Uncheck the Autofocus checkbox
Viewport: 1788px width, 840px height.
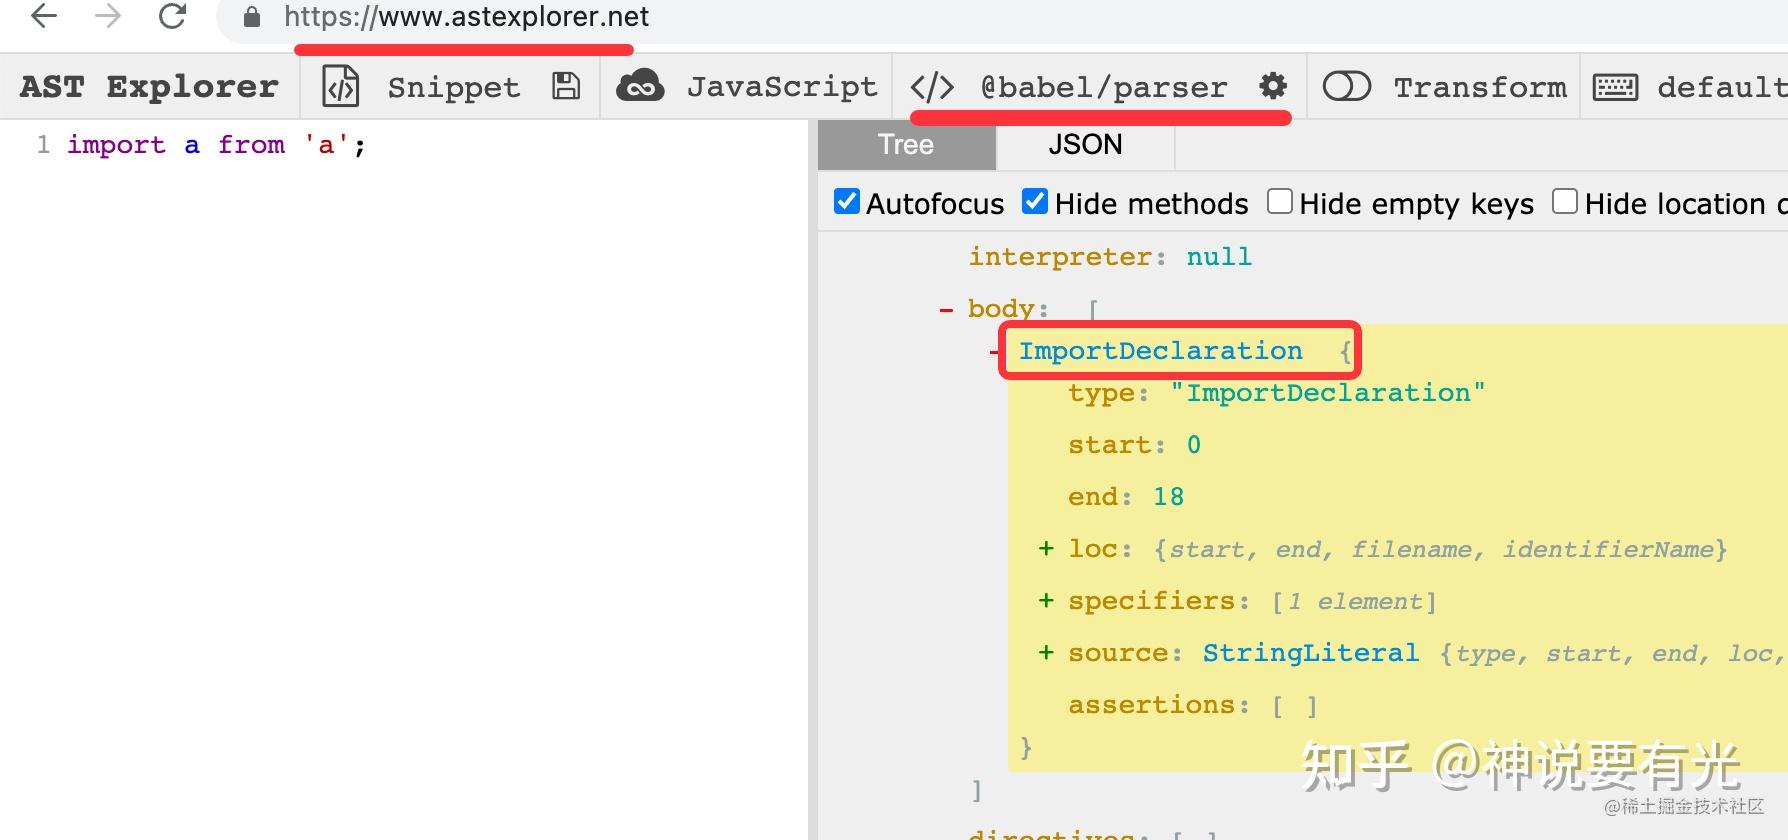coord(847,202)
